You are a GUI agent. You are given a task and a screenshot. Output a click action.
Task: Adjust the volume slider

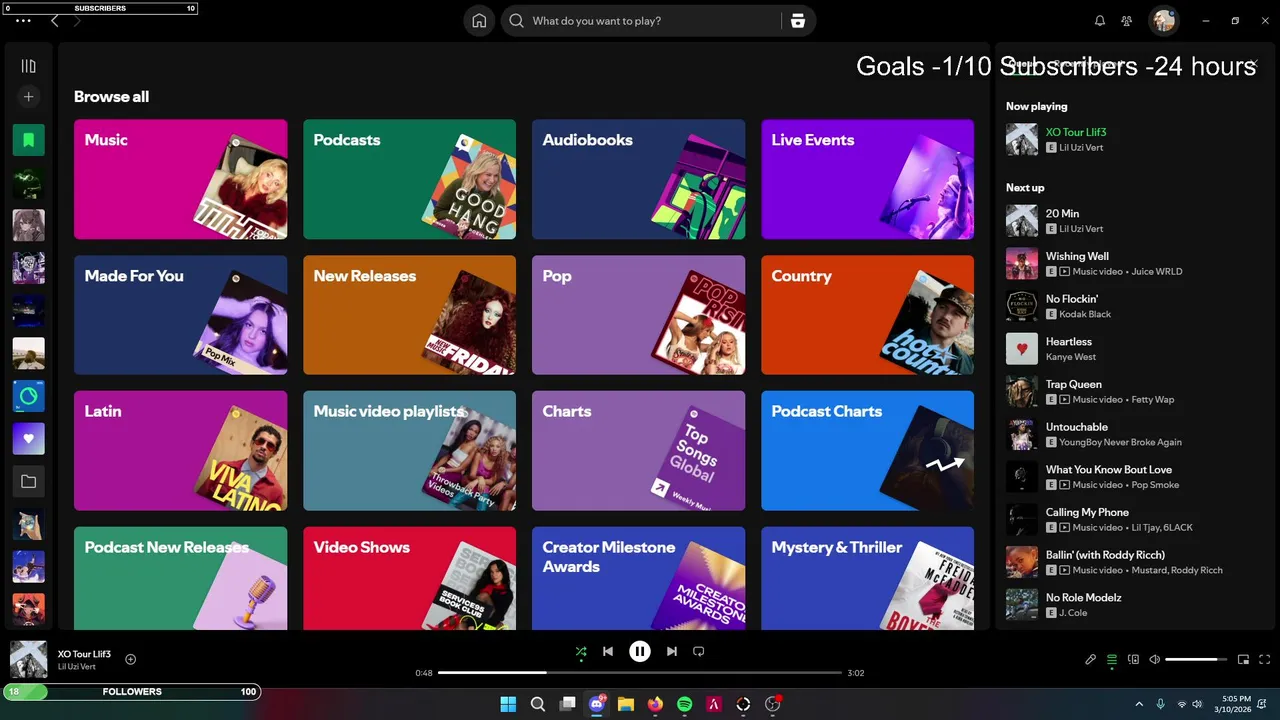click(x=1197, y=659)
